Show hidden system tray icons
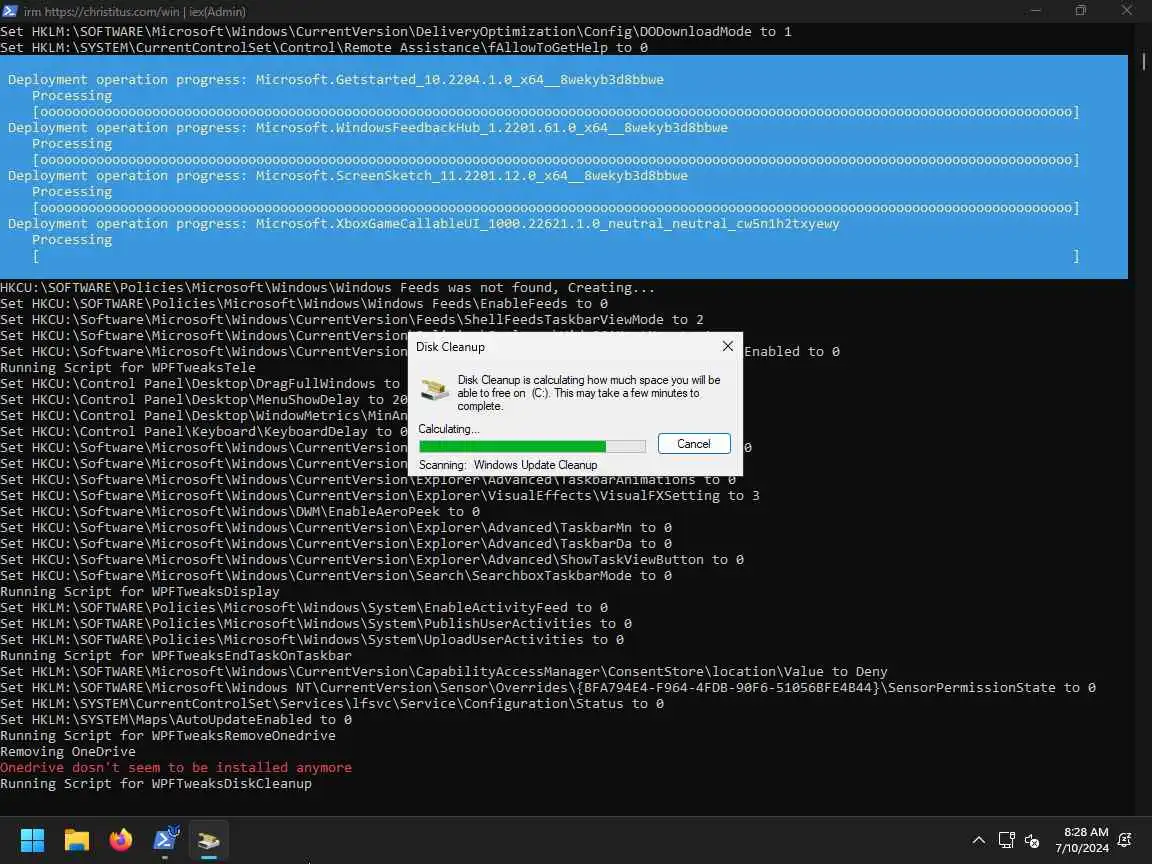 point(979,840)
